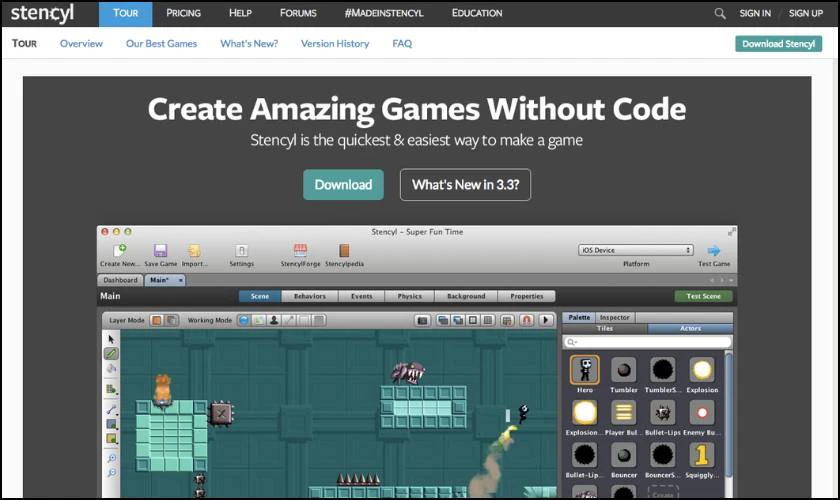The width and height of the screenshot is (840, 500).
Task: Select the Player Bul... actor with yellow lines
Action: click(624, 413)
